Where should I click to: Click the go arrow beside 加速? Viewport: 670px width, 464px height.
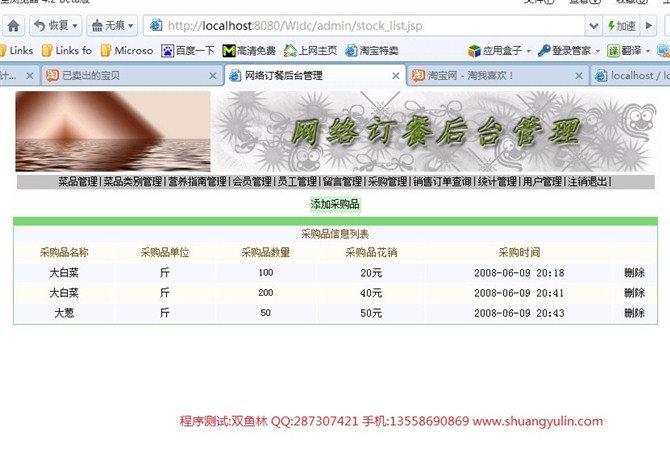tap(649, 26)
